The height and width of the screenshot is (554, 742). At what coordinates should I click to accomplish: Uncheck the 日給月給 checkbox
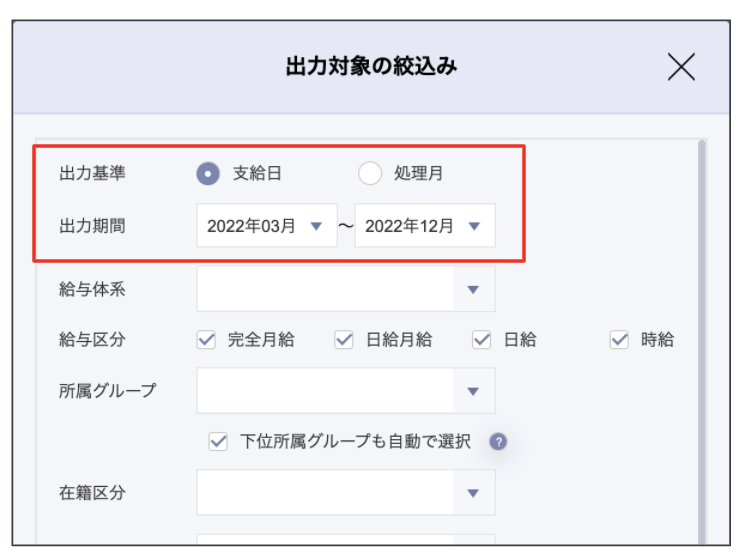pos(345,340)
